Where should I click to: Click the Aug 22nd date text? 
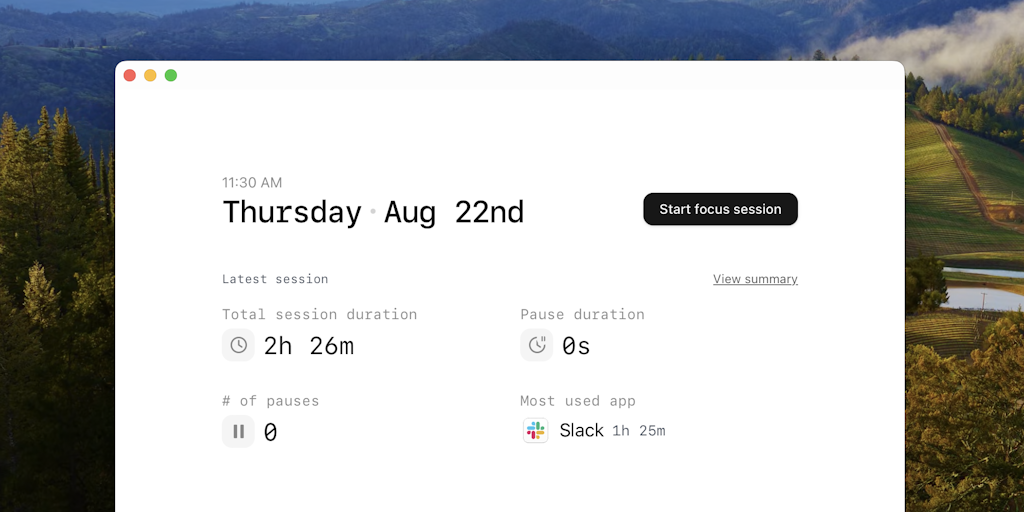pos(454,212)
